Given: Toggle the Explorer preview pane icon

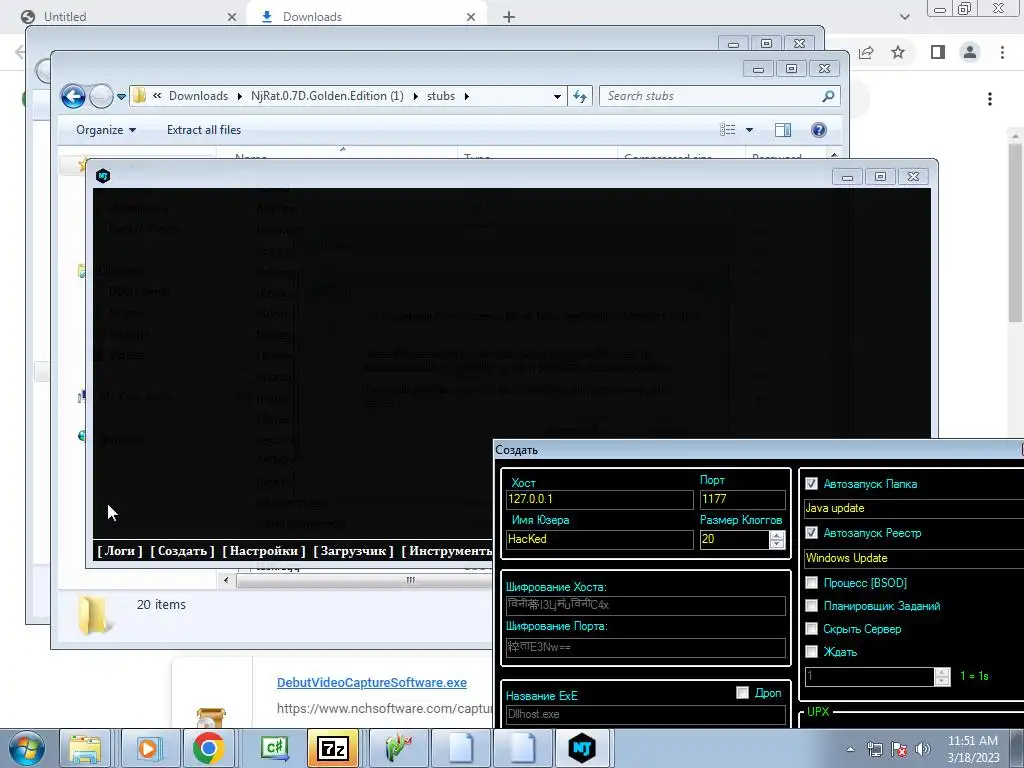Looking at the screenshot, I should point(782,130).
